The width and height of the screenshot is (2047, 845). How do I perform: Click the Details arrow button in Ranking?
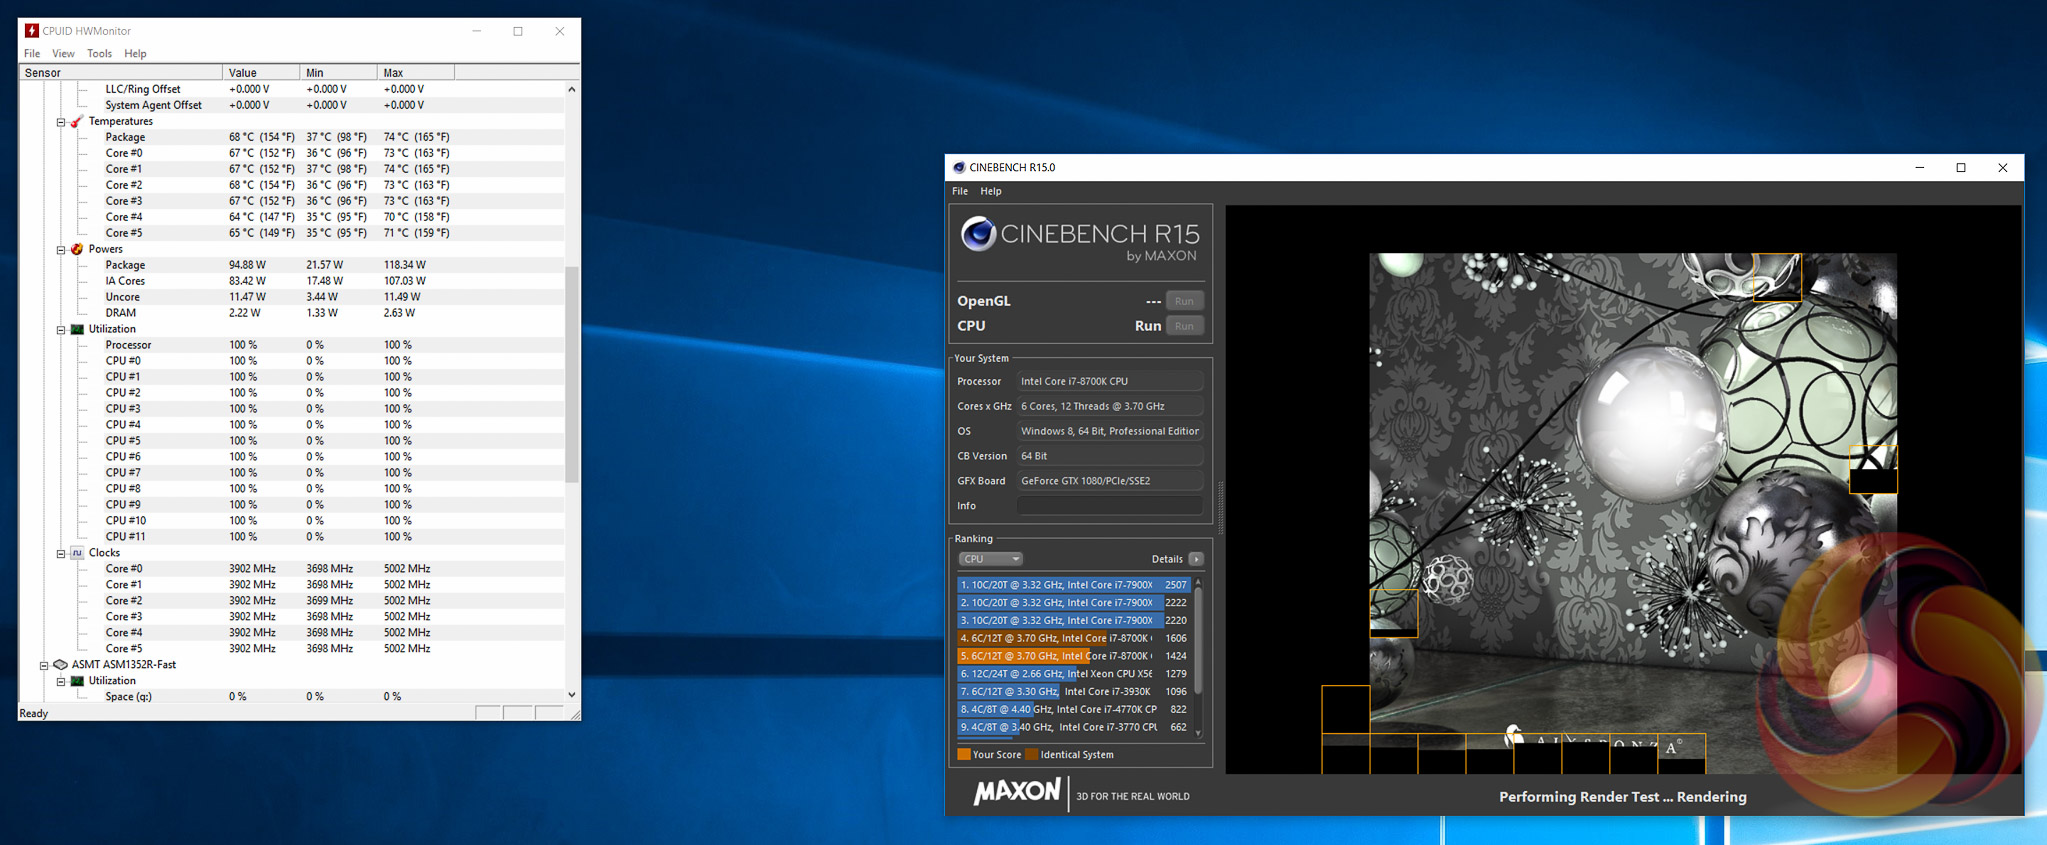pyautogui.click(x=1196, y=559)
